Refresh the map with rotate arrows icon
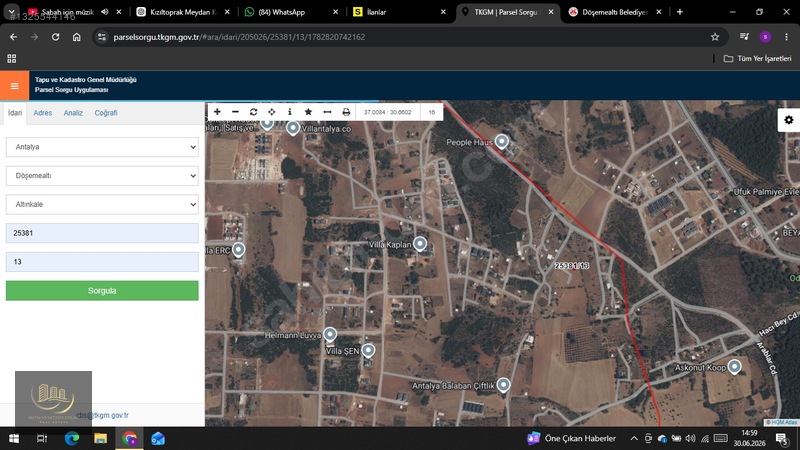Image resolution: width=800 pixels, height=450 pixels. [254, 112]
